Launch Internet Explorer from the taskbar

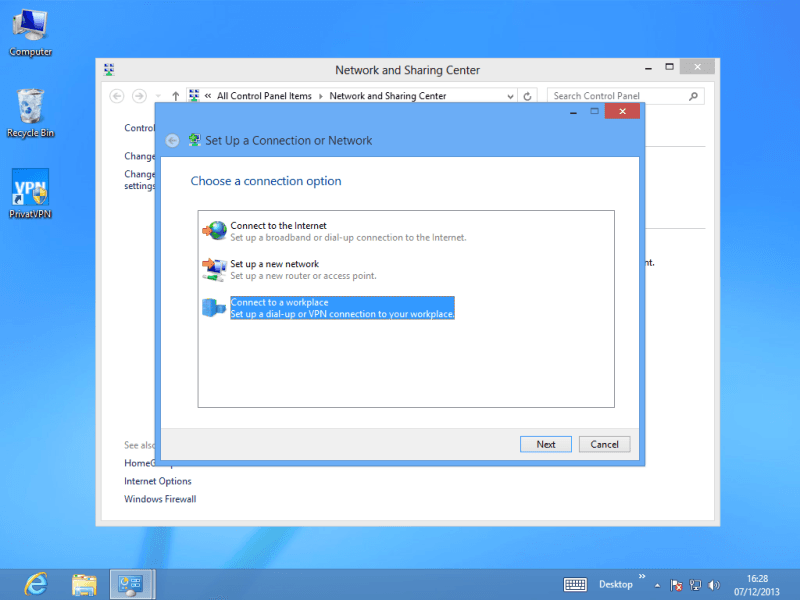tap(35, 584)
